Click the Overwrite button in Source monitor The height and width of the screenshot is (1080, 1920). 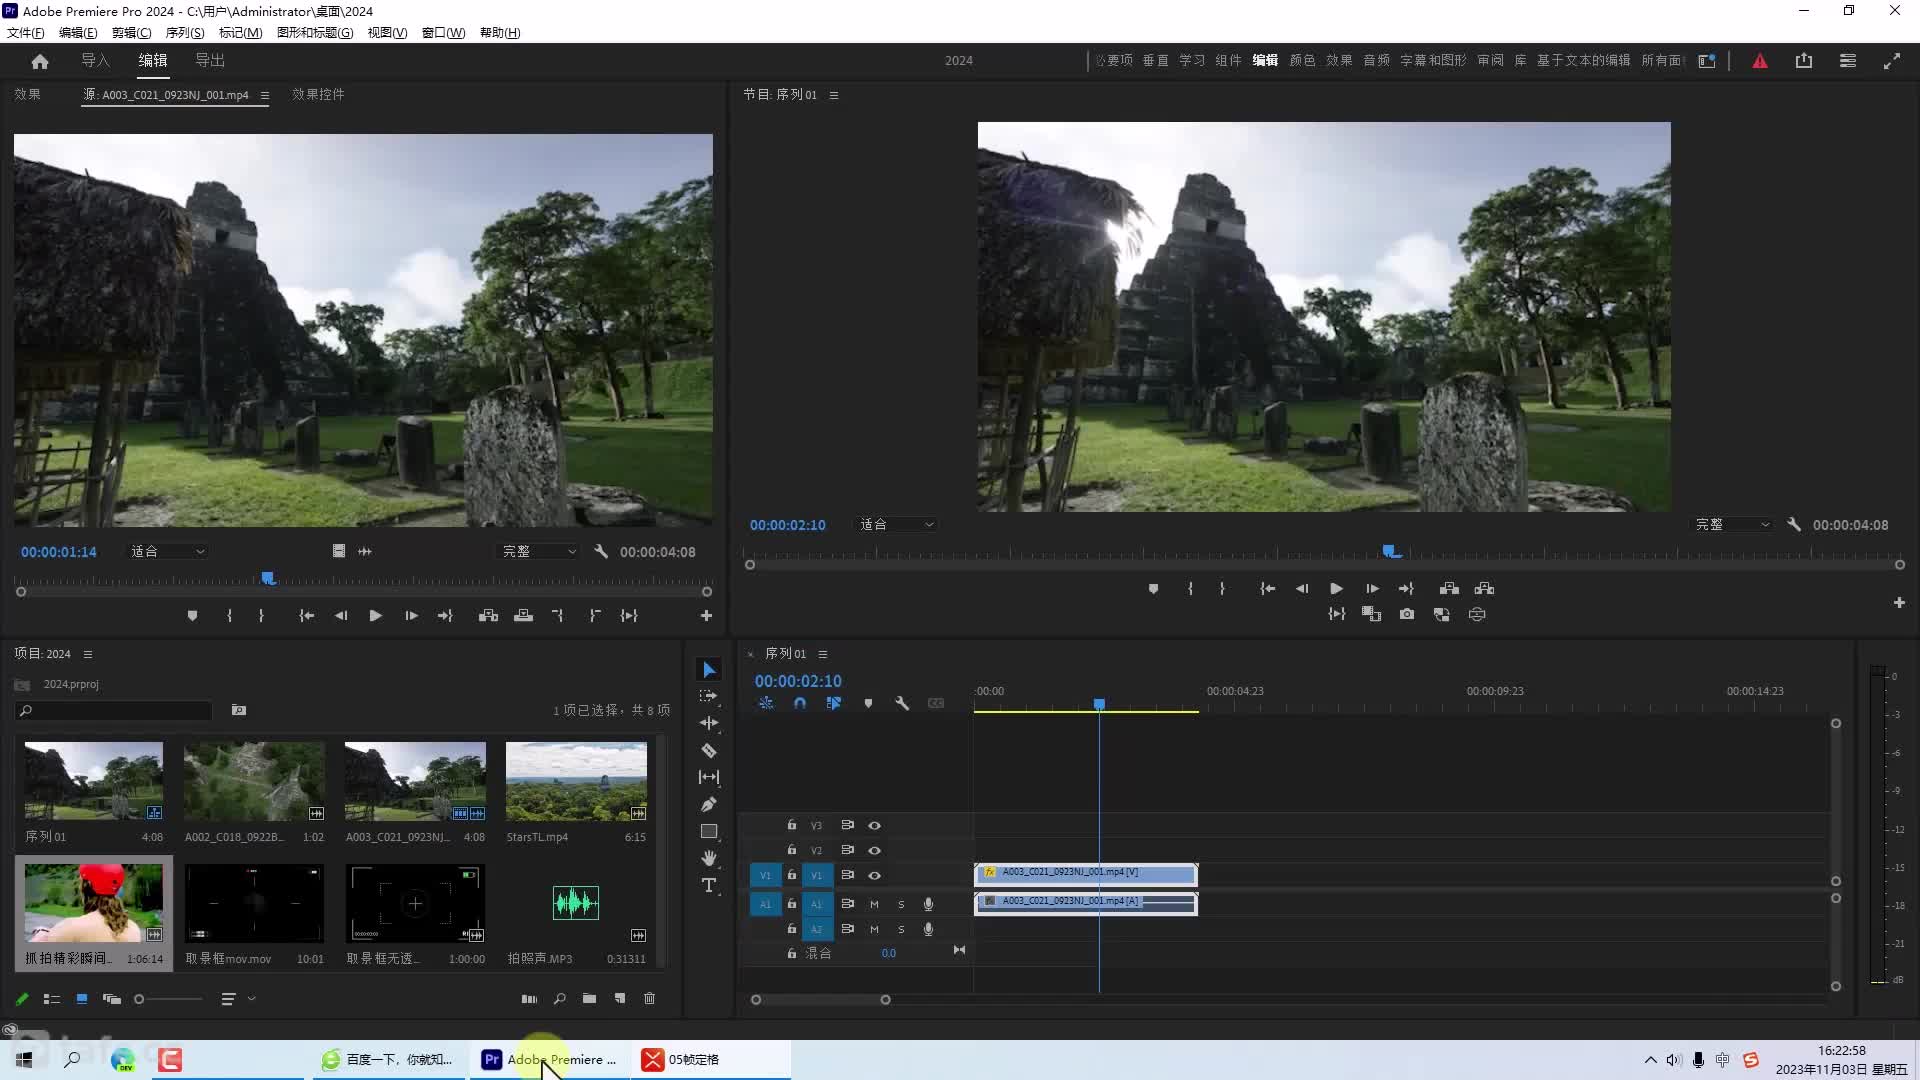pyautogui.click(x=523, y=616)
